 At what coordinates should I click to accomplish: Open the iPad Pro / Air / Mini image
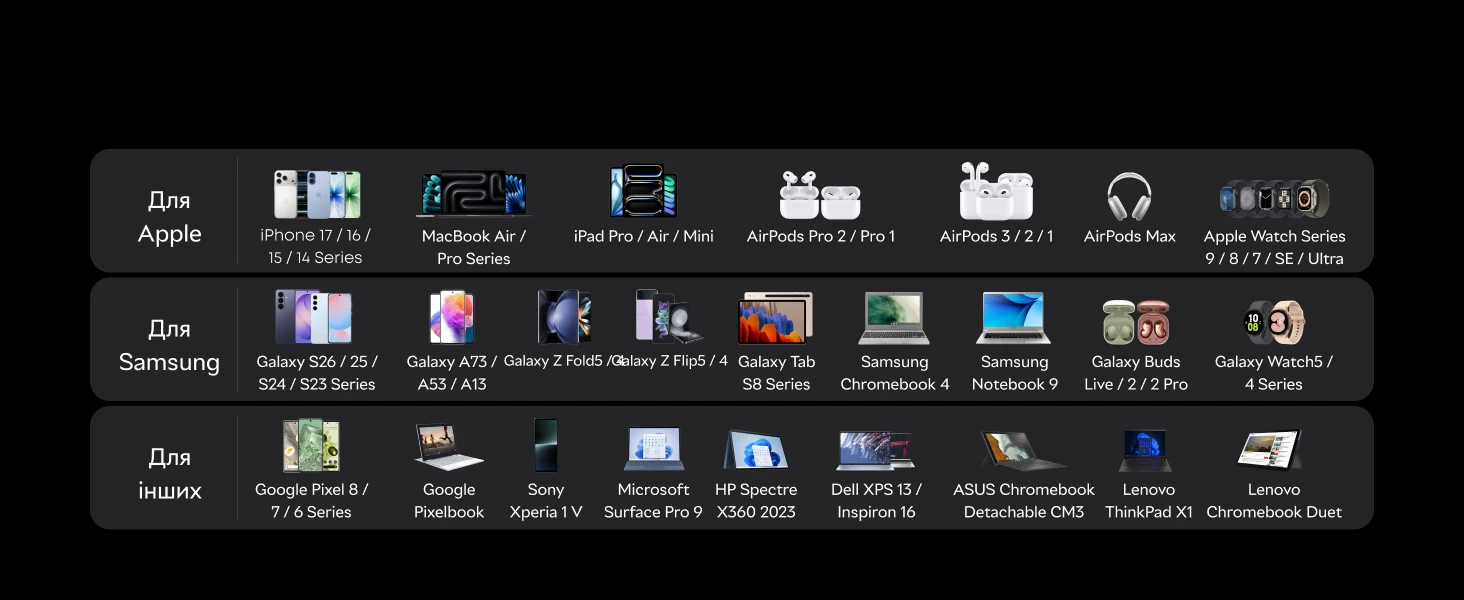point(644,191)
